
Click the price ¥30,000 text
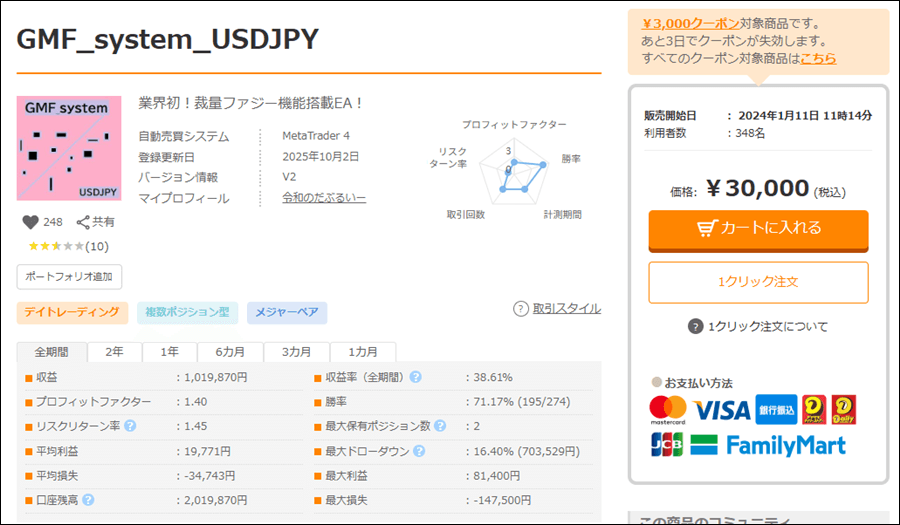(x=757, y=188)
